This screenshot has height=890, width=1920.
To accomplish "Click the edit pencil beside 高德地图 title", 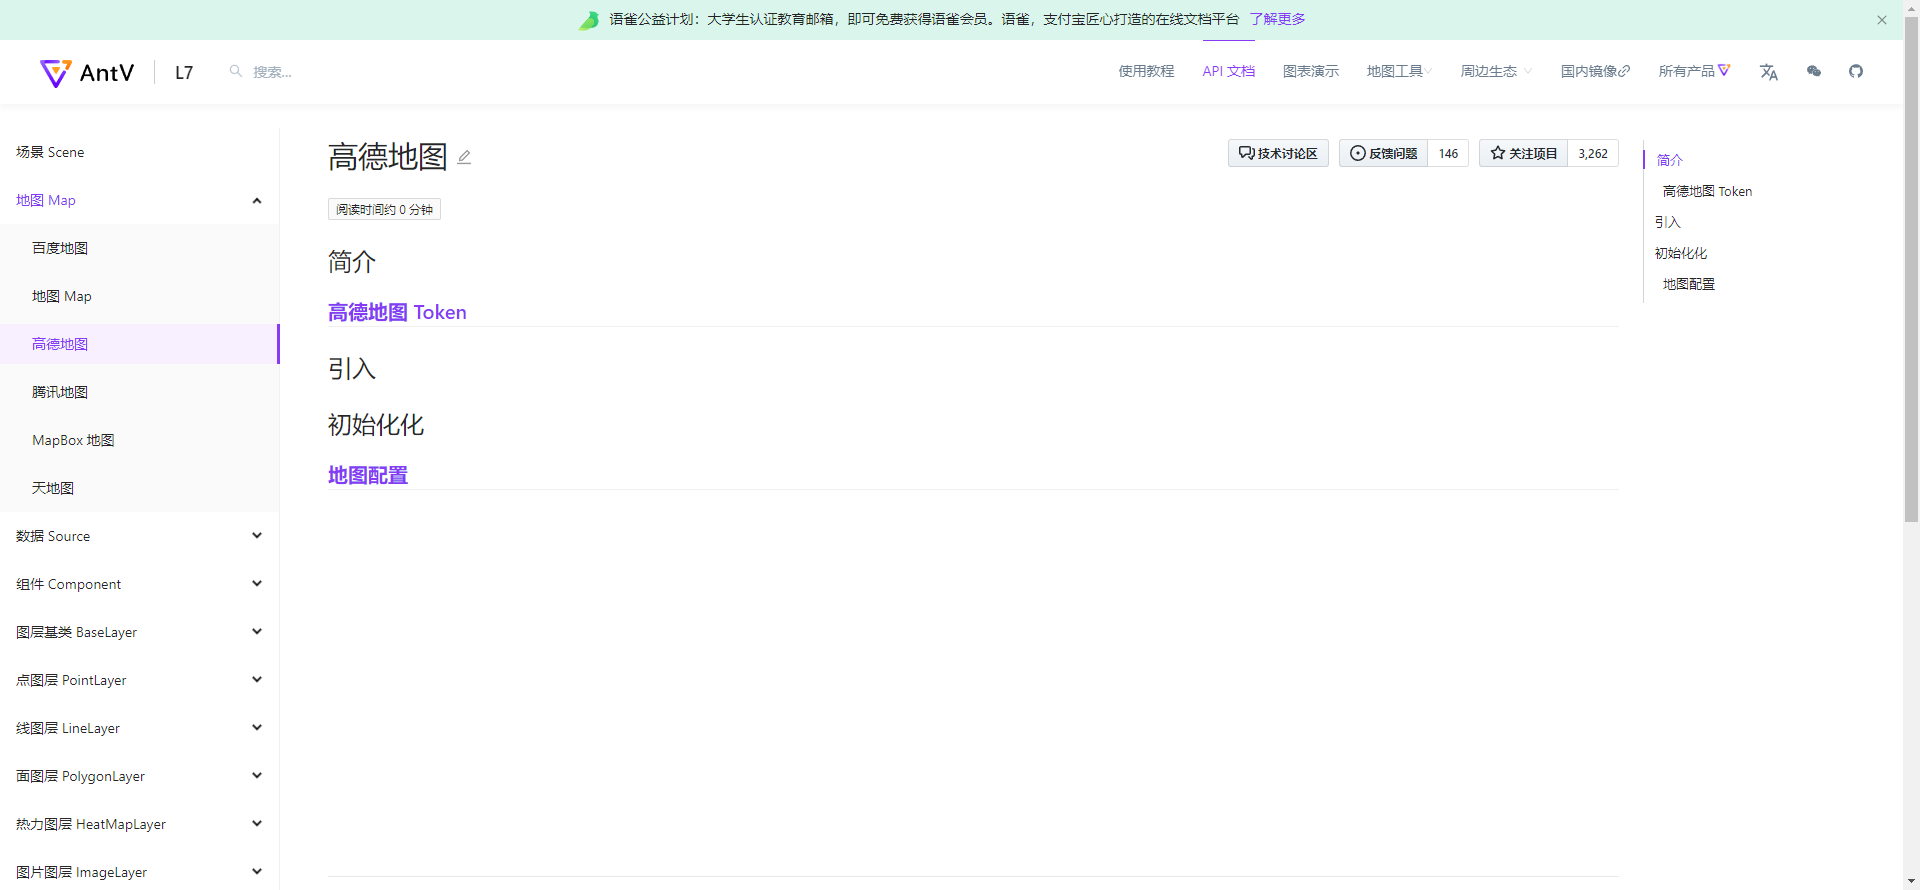I will coord(464,157).
